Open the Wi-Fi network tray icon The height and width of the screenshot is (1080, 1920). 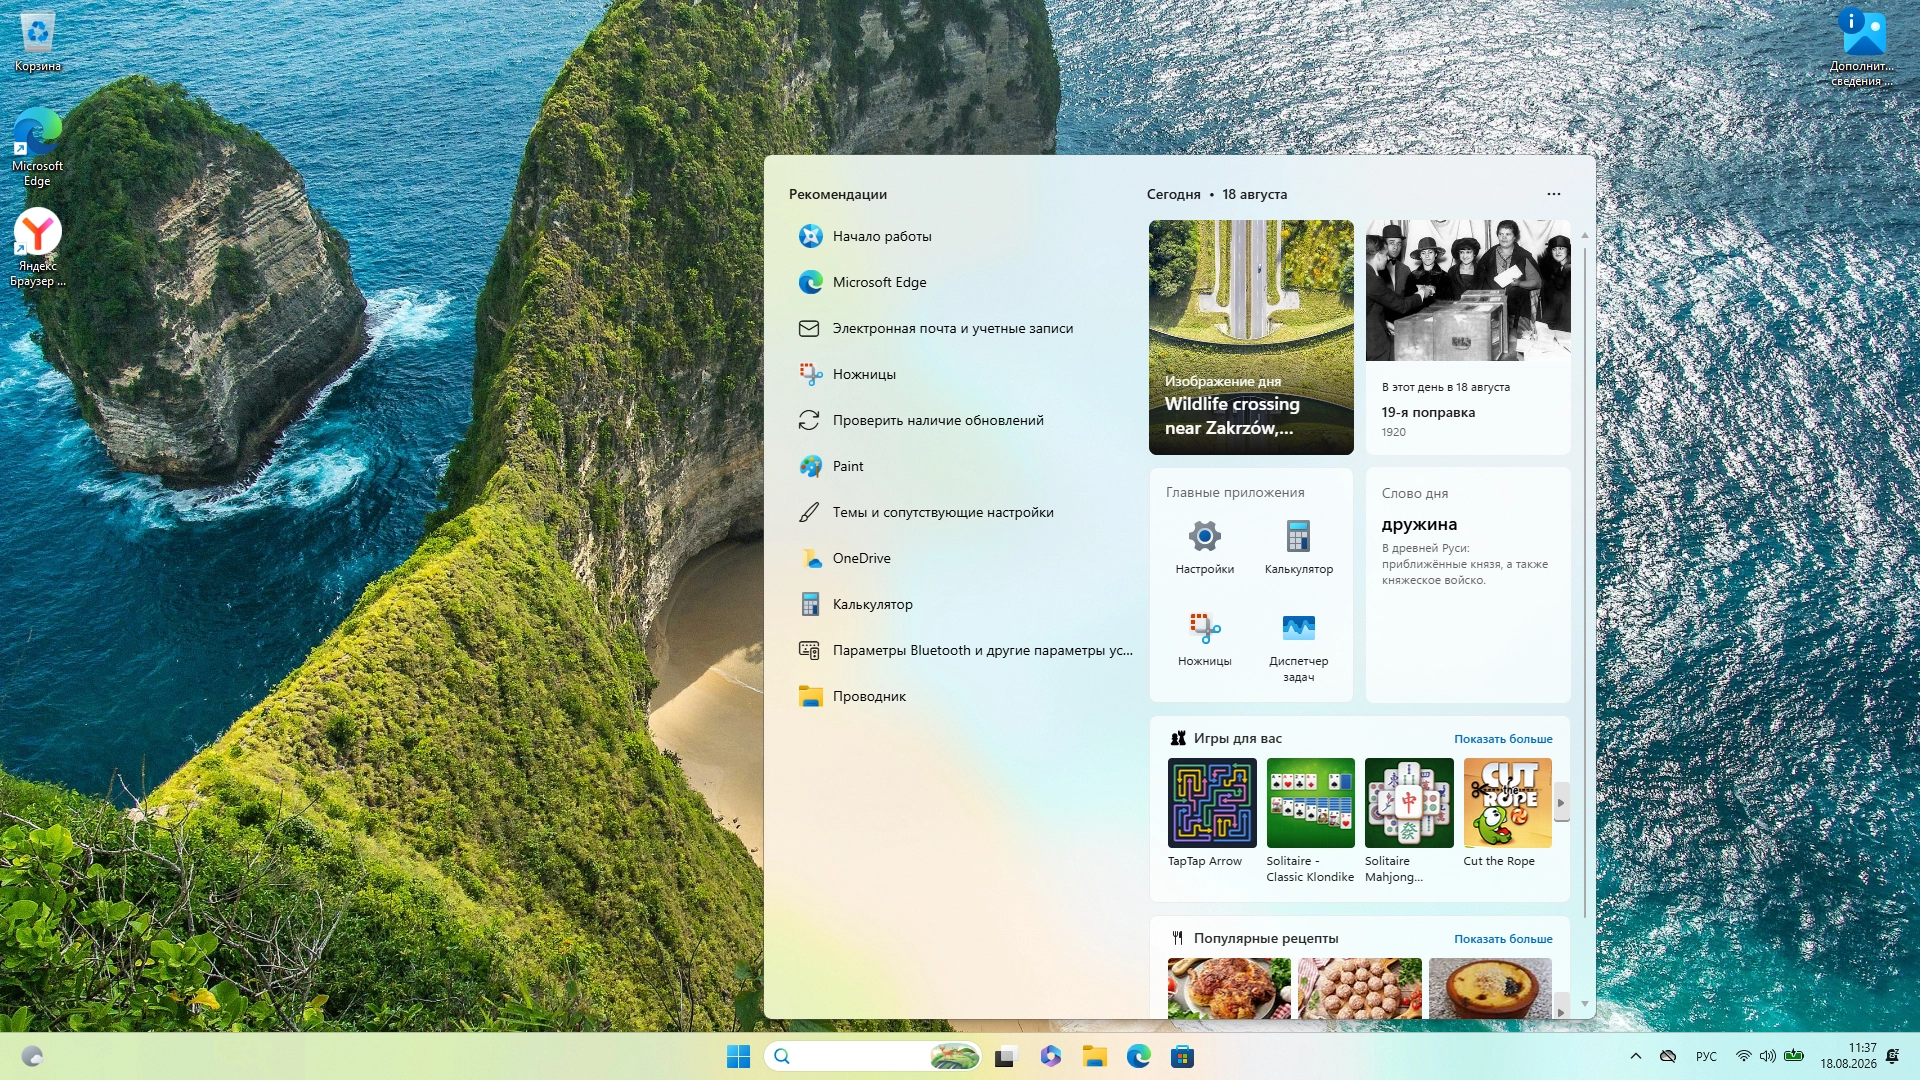1743,1056
